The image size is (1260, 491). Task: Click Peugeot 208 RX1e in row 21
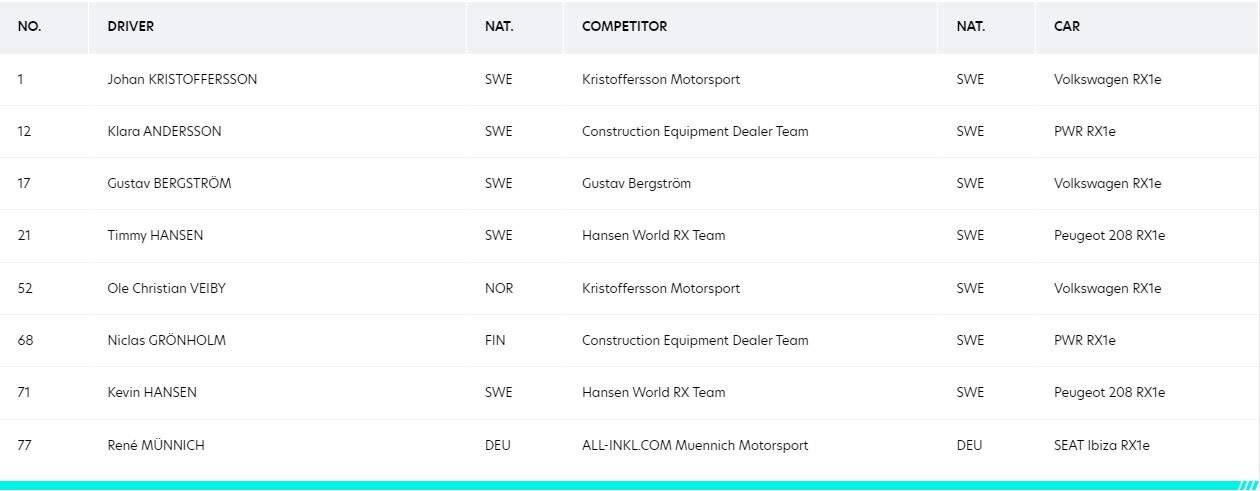coord(1110,235)
